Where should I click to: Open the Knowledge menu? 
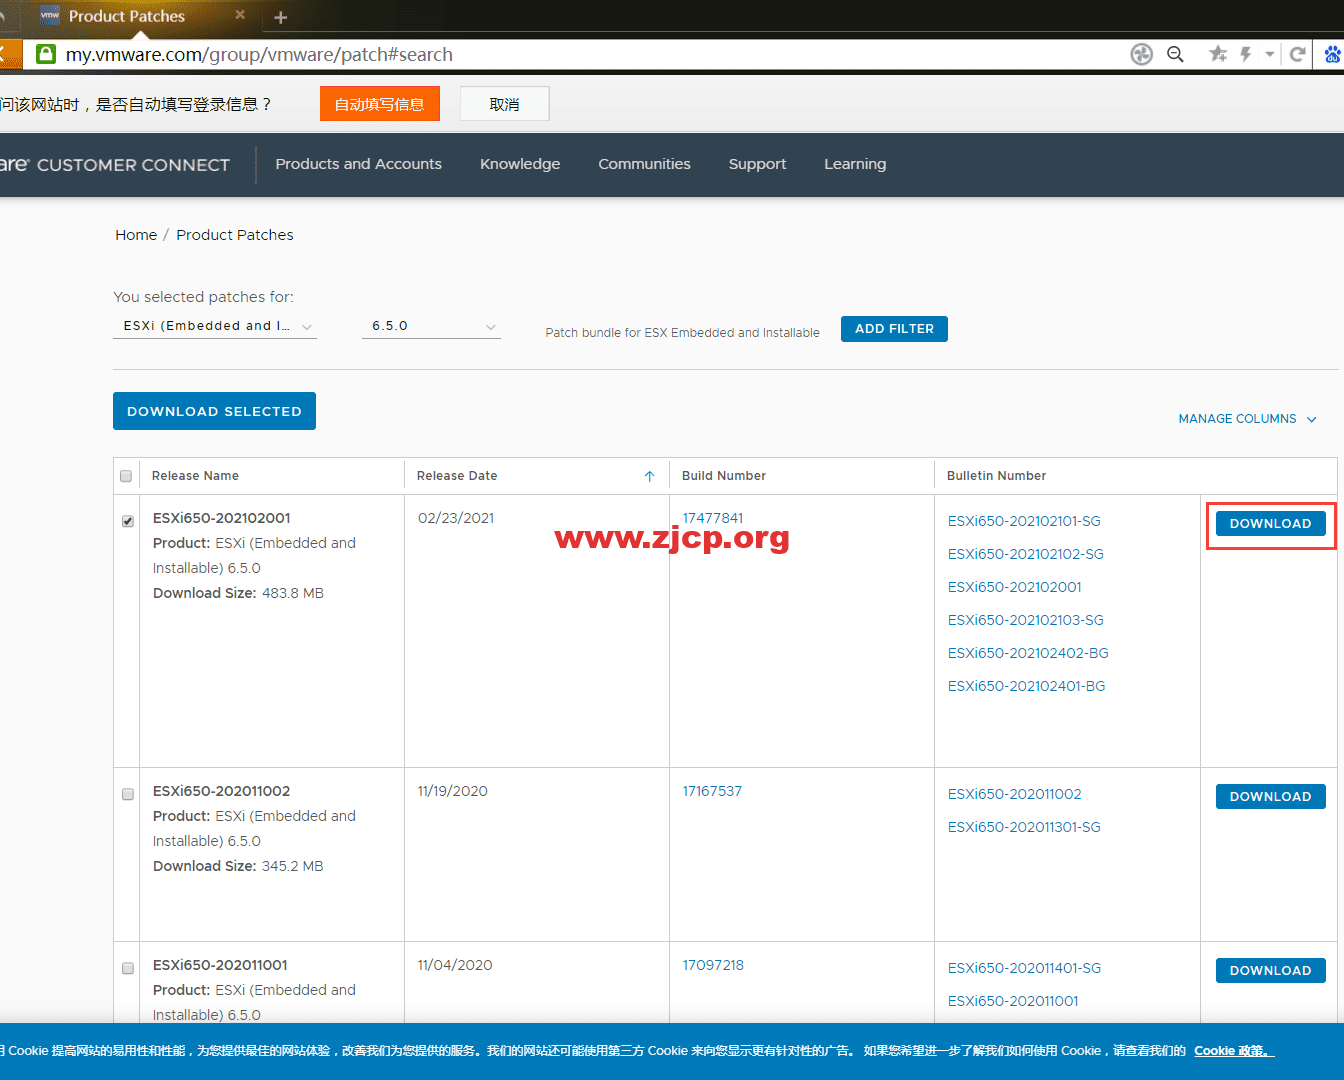tap(520, 164)
